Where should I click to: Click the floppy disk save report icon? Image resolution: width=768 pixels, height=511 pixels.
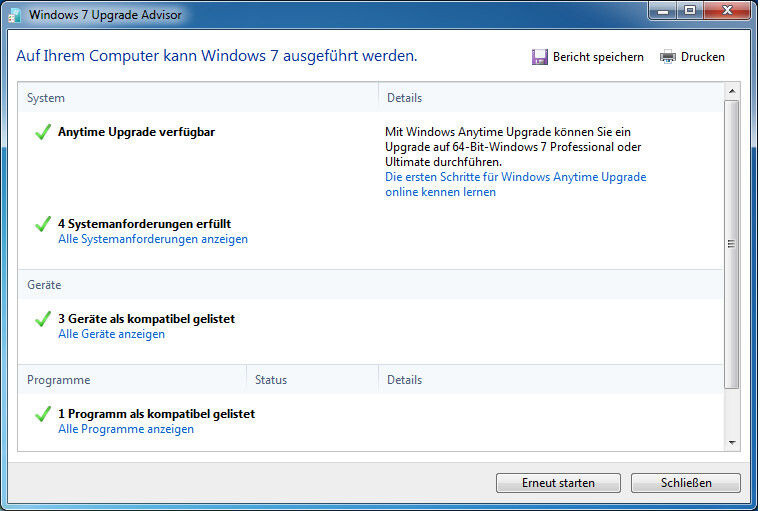coord(539,57)
